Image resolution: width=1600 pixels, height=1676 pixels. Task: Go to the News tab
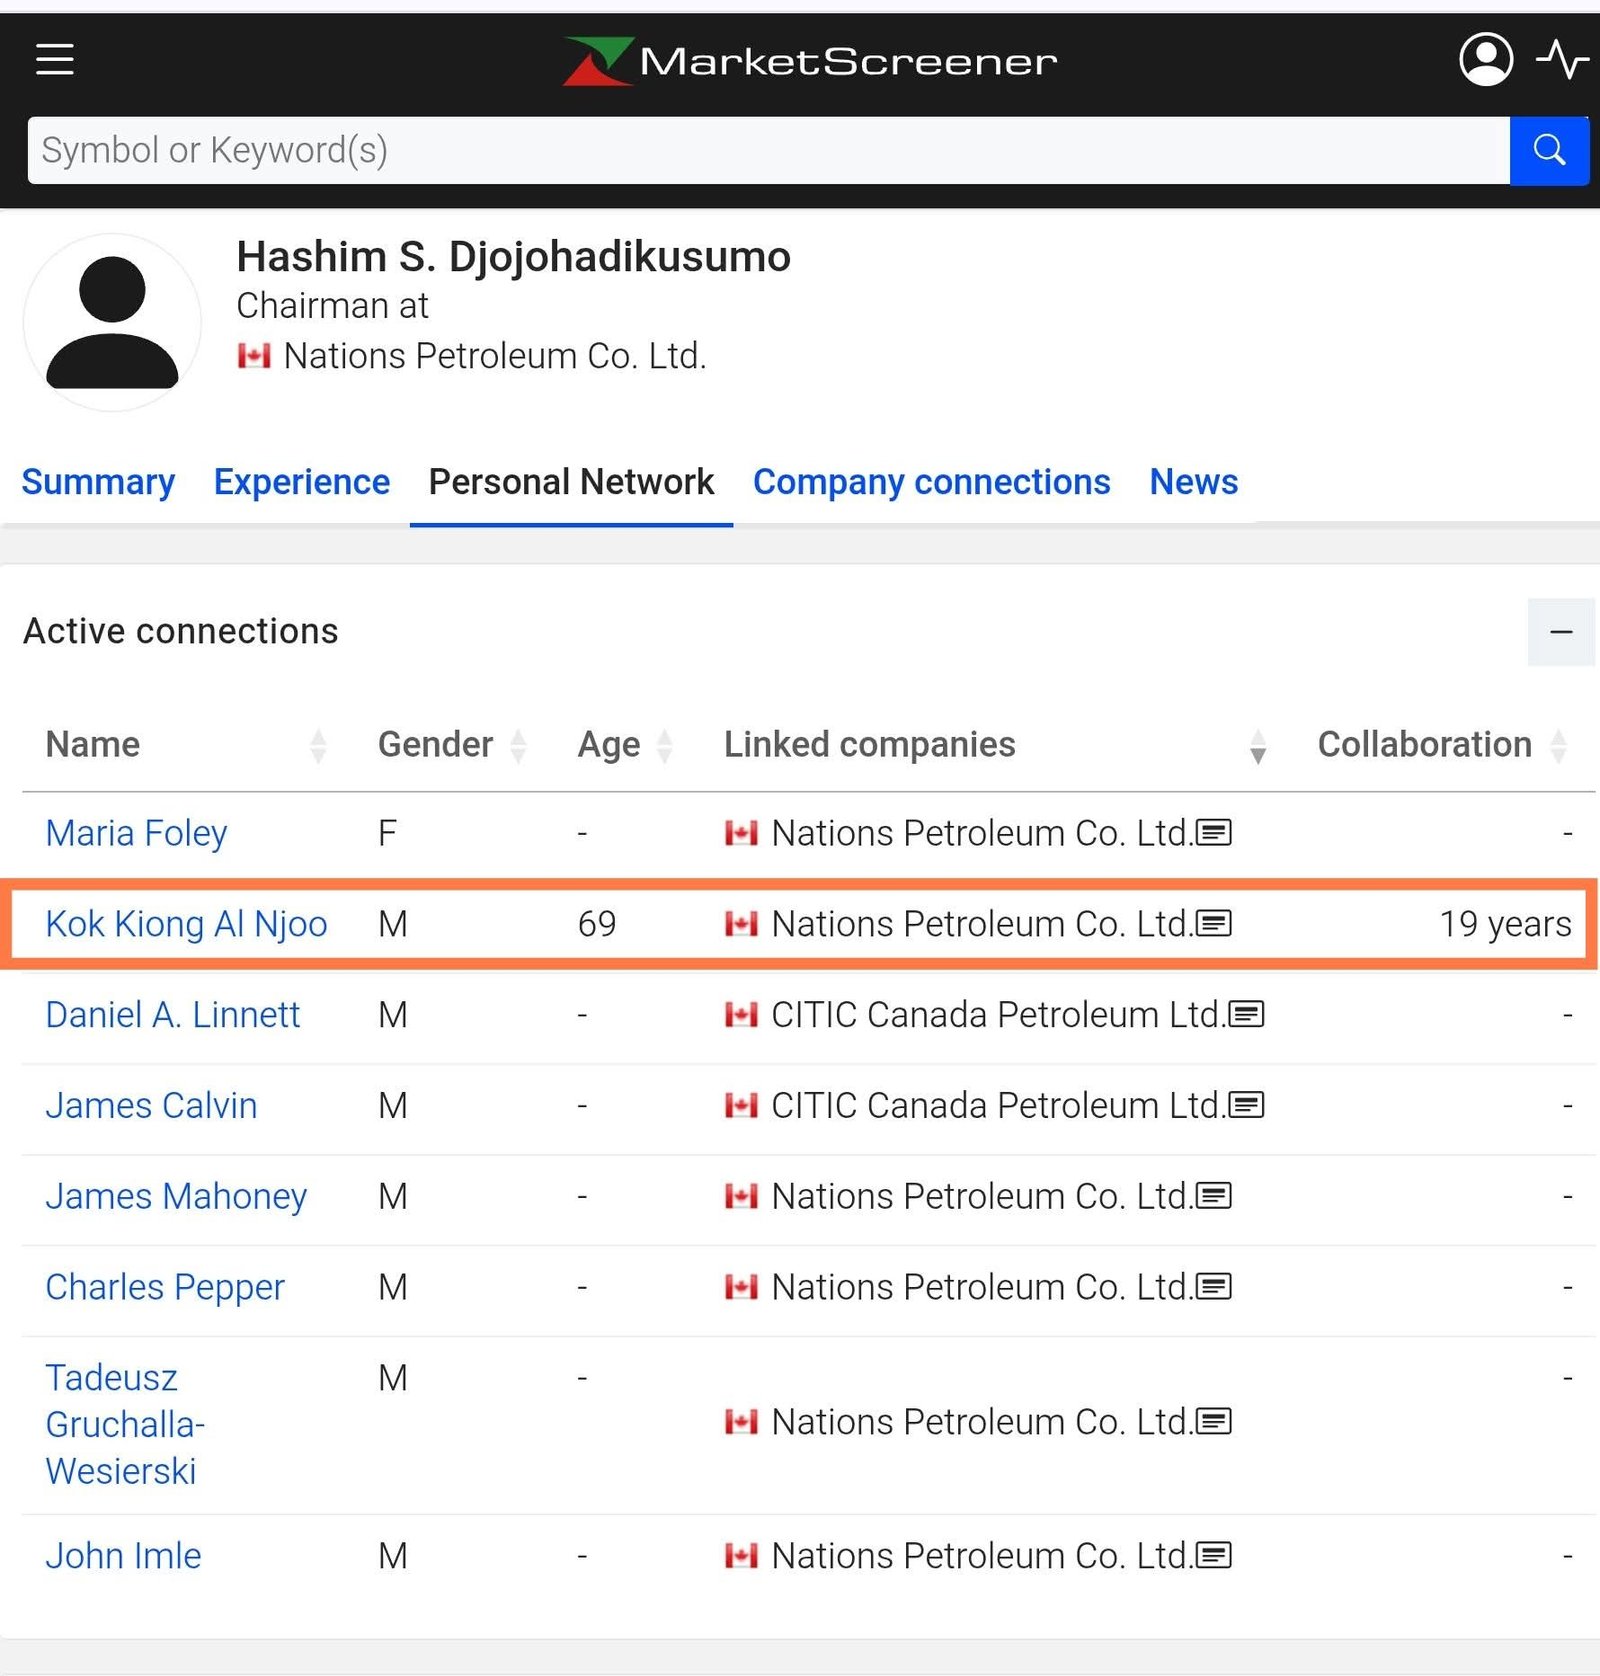[1193, 482]
